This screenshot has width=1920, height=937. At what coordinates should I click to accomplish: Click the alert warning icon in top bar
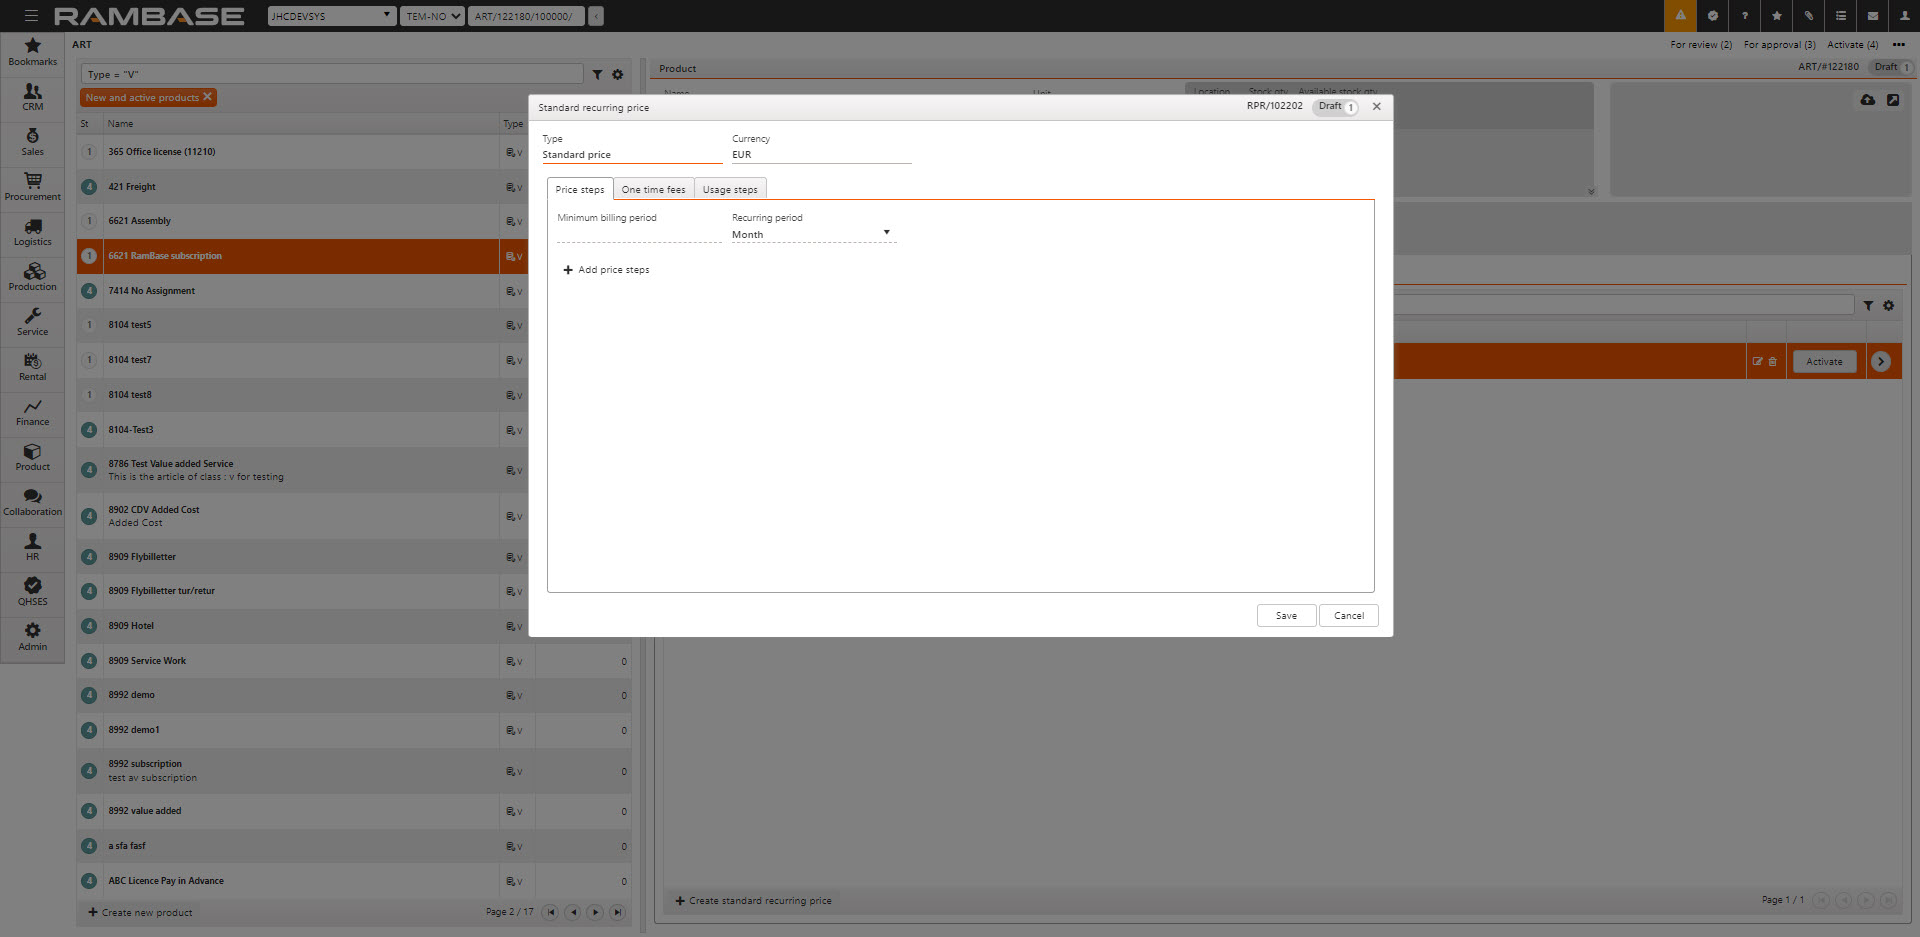point(1680,16)
